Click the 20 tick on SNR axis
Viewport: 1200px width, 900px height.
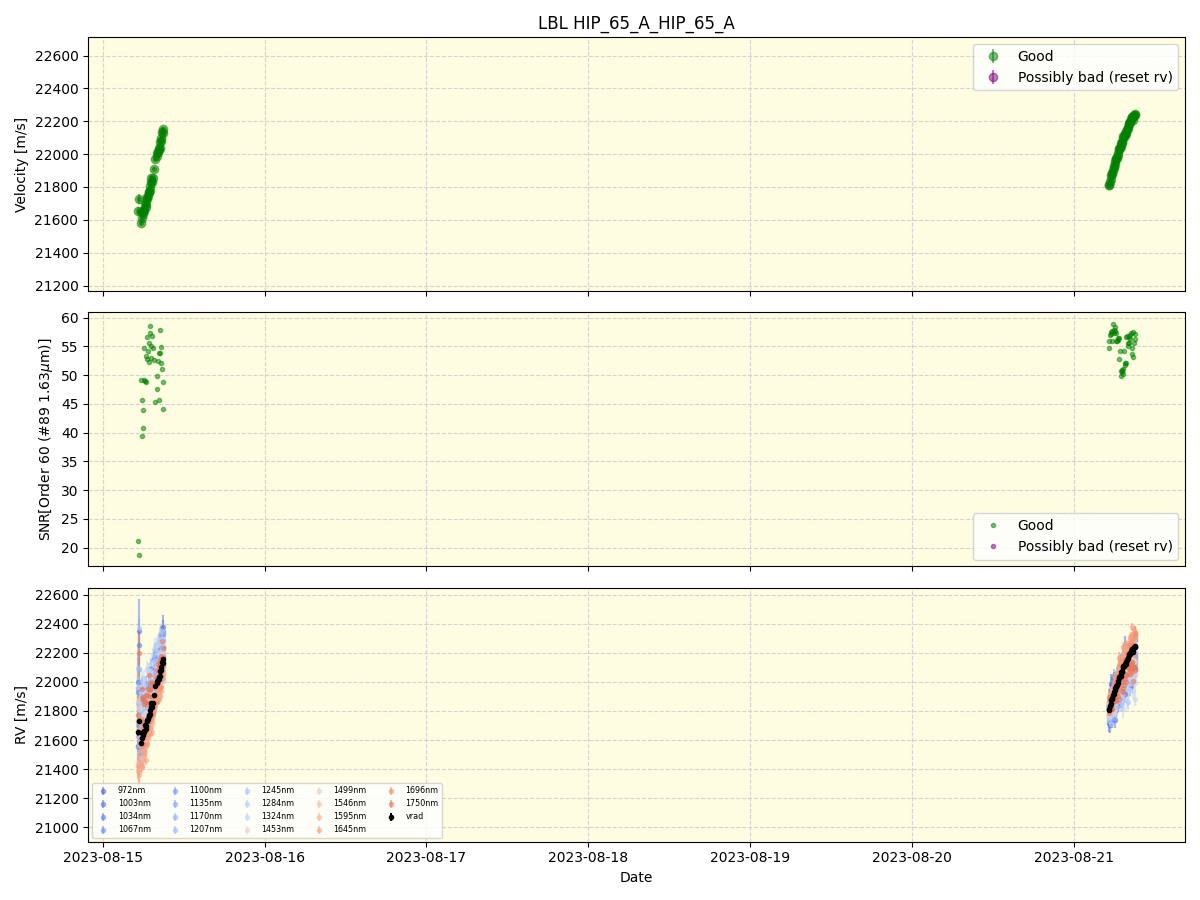pyautogui.click(x=72, y=548)
